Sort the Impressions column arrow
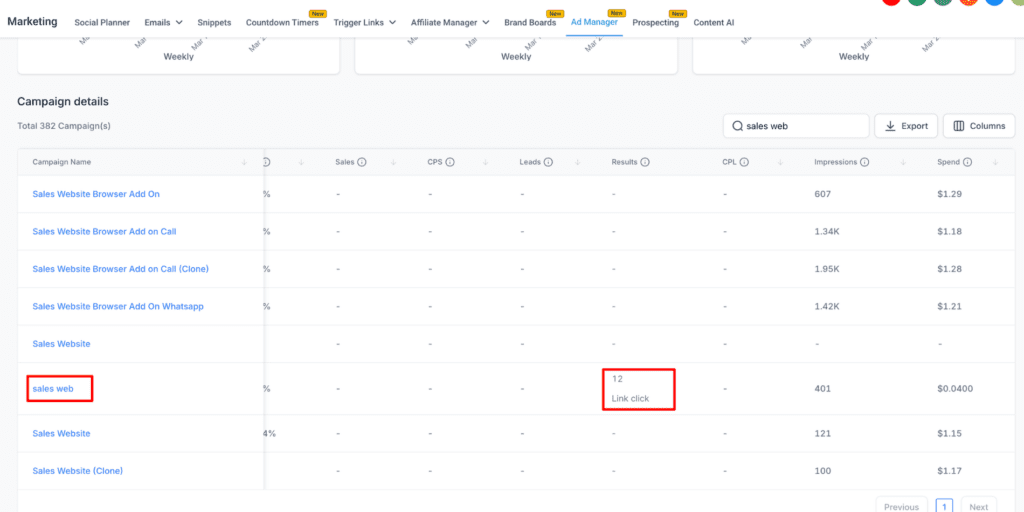This screenshot has width=1024, height=512. click(903, 162)
